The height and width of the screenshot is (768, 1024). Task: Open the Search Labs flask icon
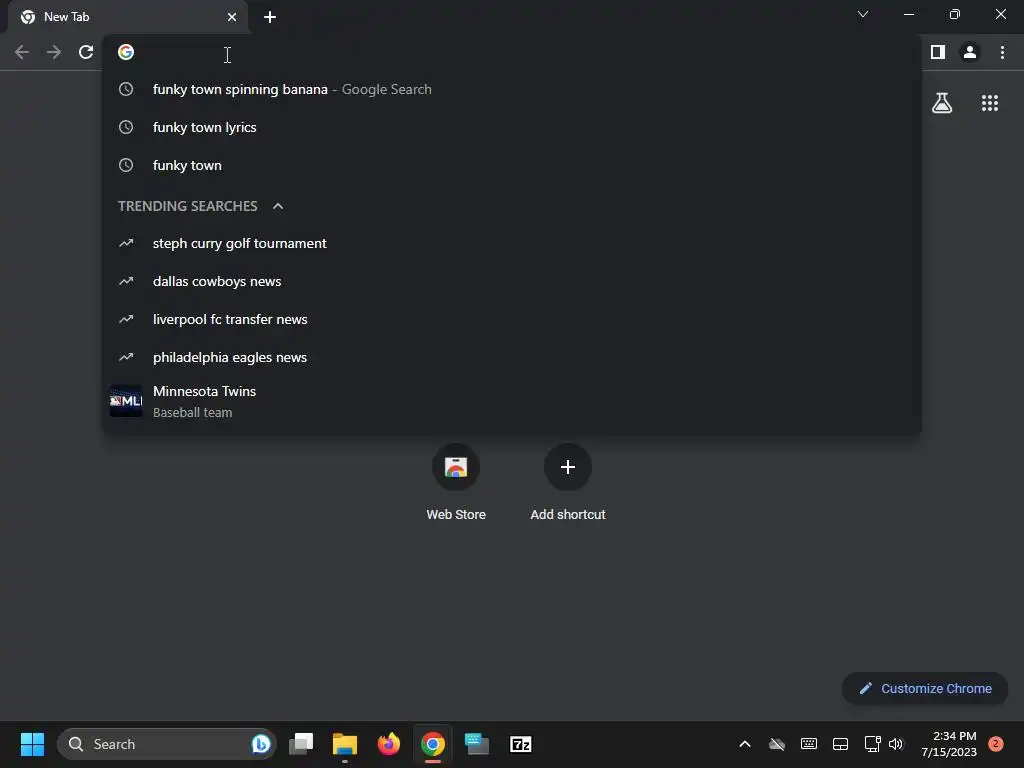(x=942, y=103)
